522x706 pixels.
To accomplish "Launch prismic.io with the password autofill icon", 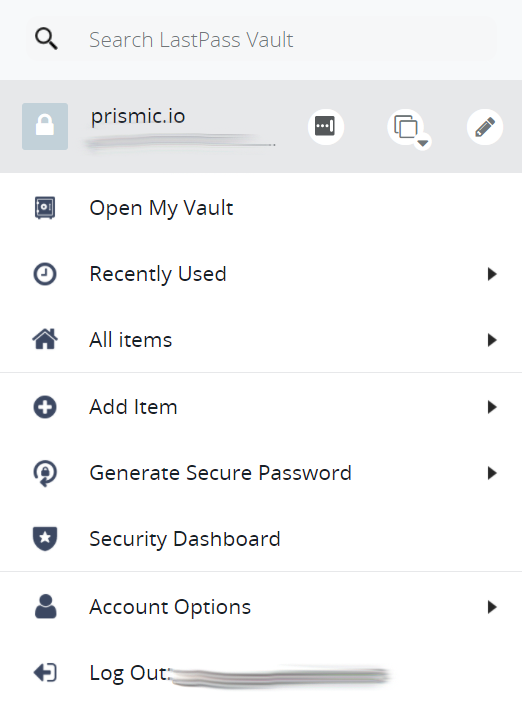I will (x=326, y=127).
